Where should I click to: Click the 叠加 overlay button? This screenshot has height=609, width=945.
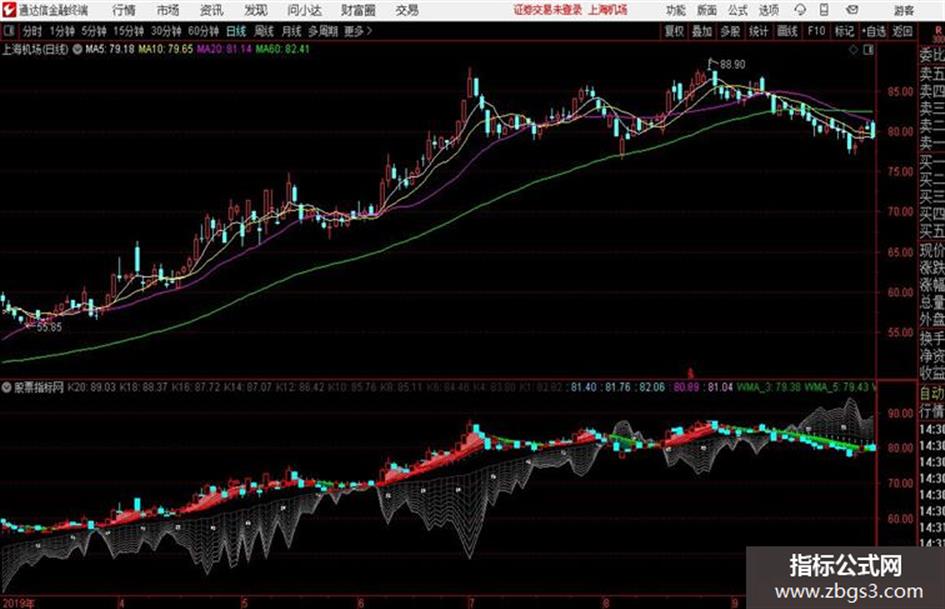tap(702, 31)
